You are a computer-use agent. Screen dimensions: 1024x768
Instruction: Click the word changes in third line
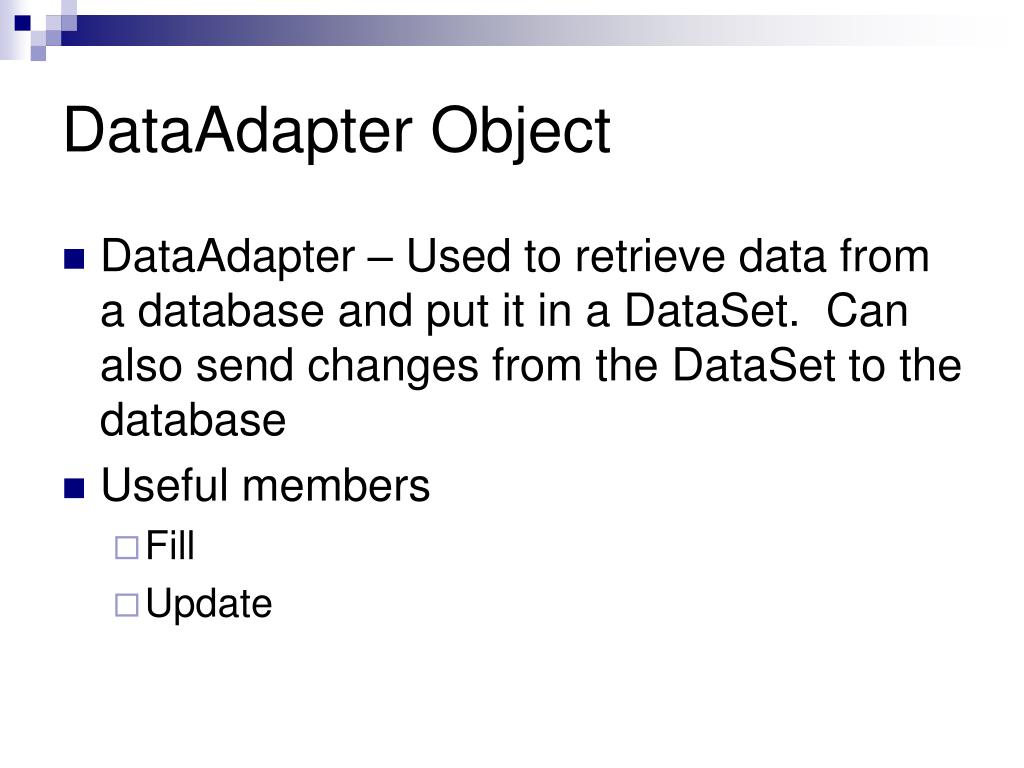(x=393, y=368)
